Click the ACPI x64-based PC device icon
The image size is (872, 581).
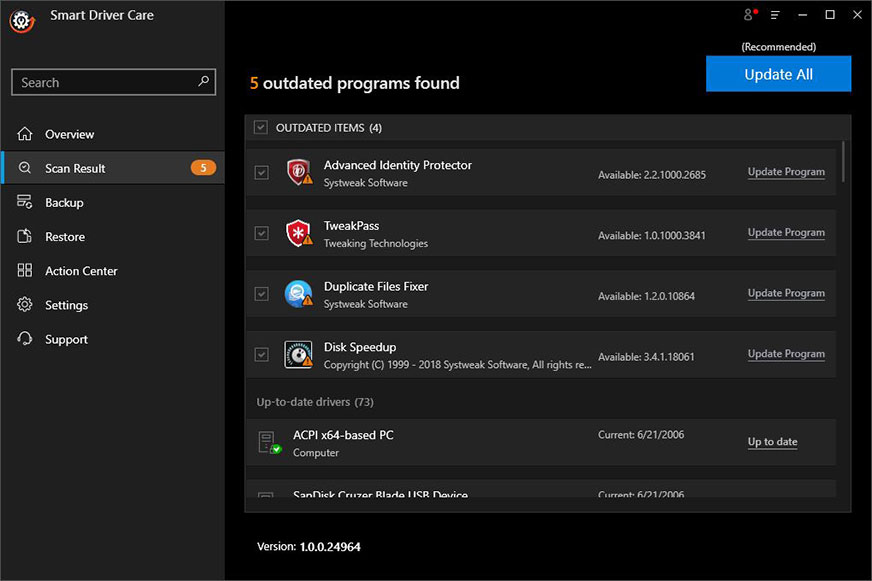268,442
